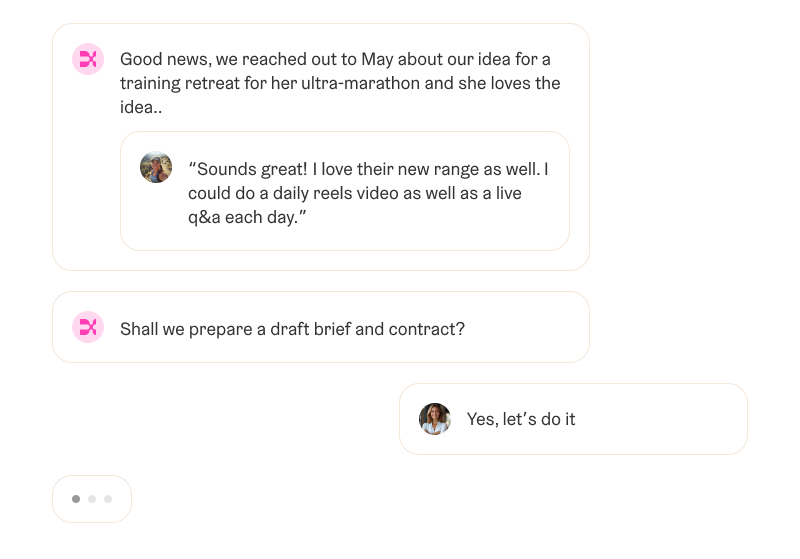Viewport: 800px width, 559px height.
Task: Open May's avatar in the quoted reply
Action: point(156,167)
